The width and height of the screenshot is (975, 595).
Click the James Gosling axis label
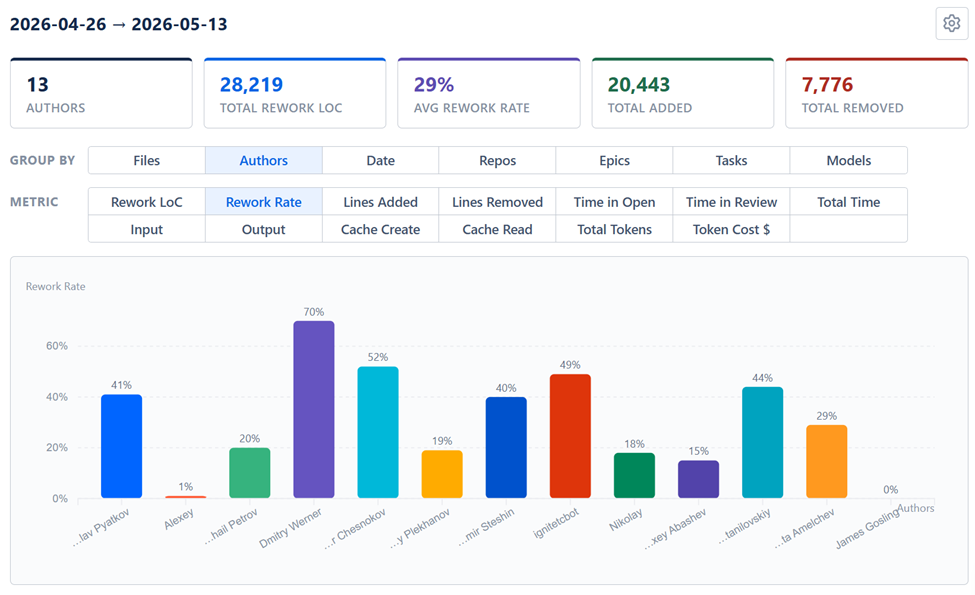point(867,528)
